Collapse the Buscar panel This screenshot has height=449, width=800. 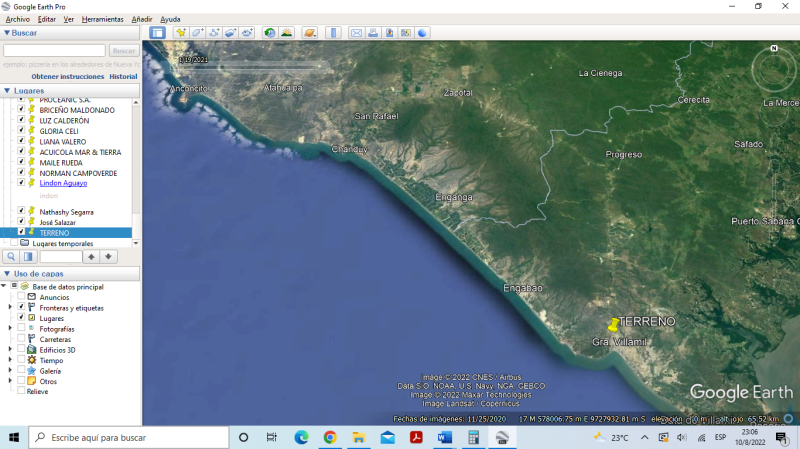(7, 33)
